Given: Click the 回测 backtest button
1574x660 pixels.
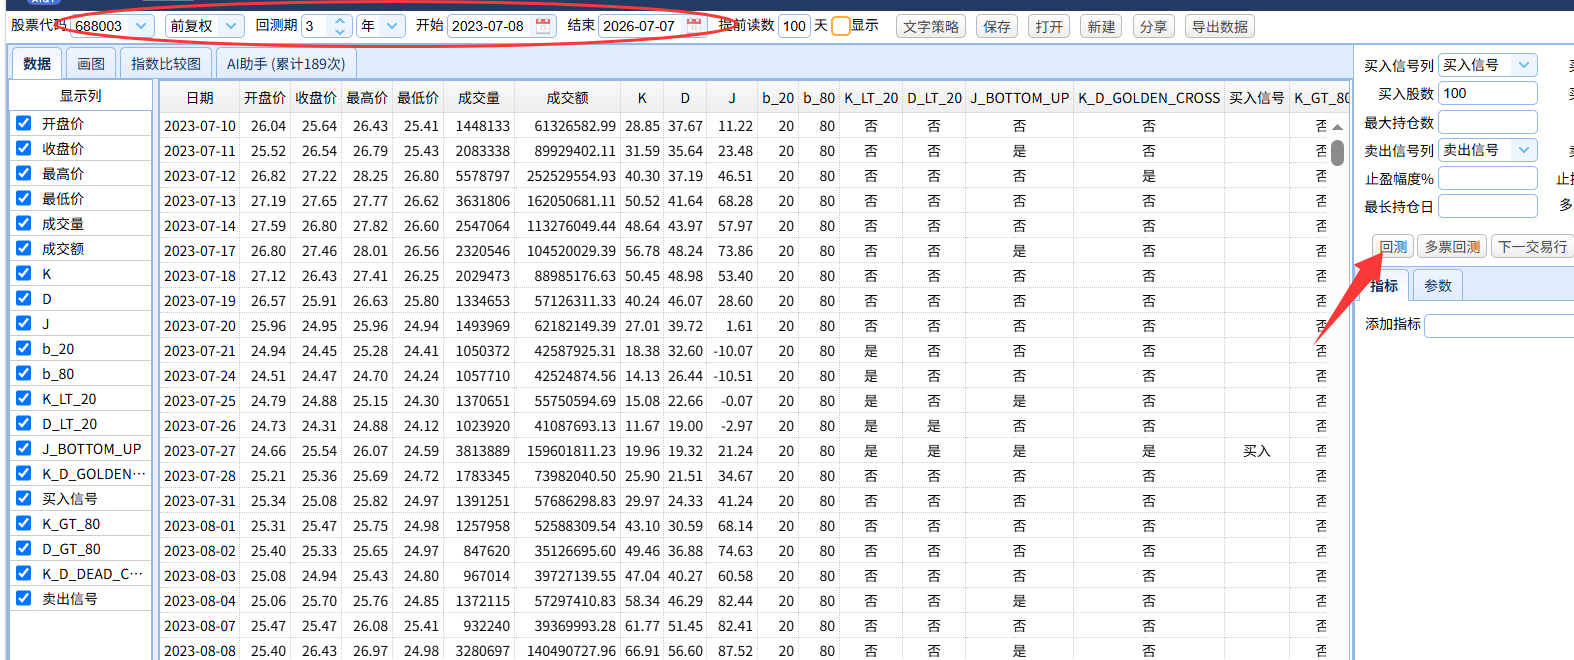Looking at the screenshot, I should [x=1393, y=247].
